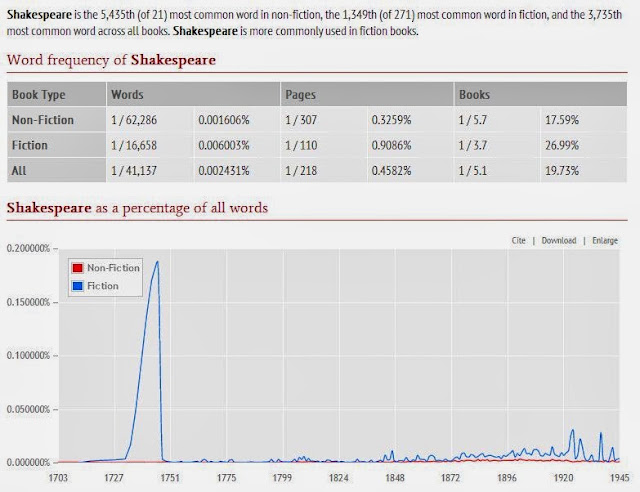This screenshot has width=640, height=492.
Task: Select the Non-Fiction legend label
Action: pyautogui.click(x=113, y=268)
